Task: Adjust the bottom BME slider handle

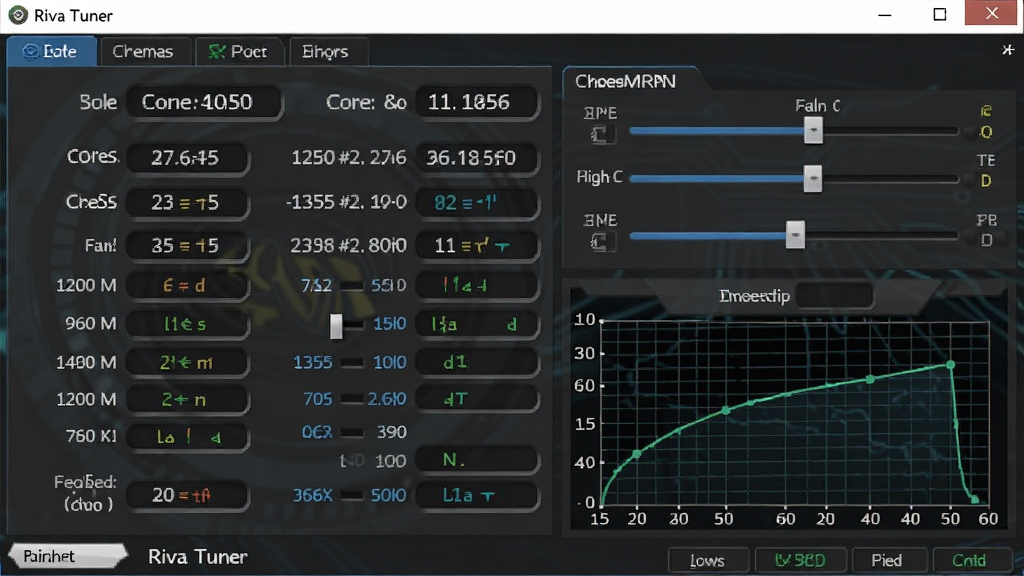Action: 795,235
